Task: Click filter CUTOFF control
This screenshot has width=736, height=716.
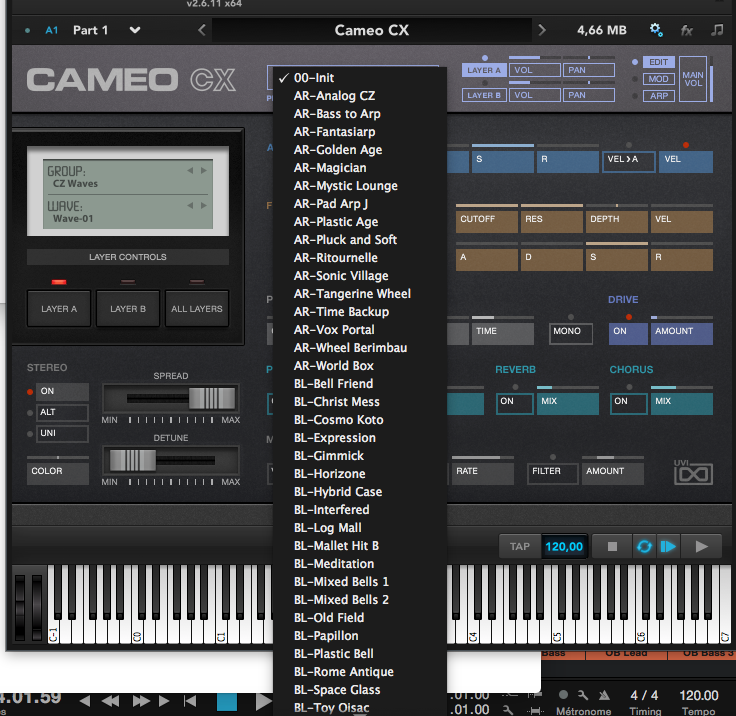Action: point(487,222)
